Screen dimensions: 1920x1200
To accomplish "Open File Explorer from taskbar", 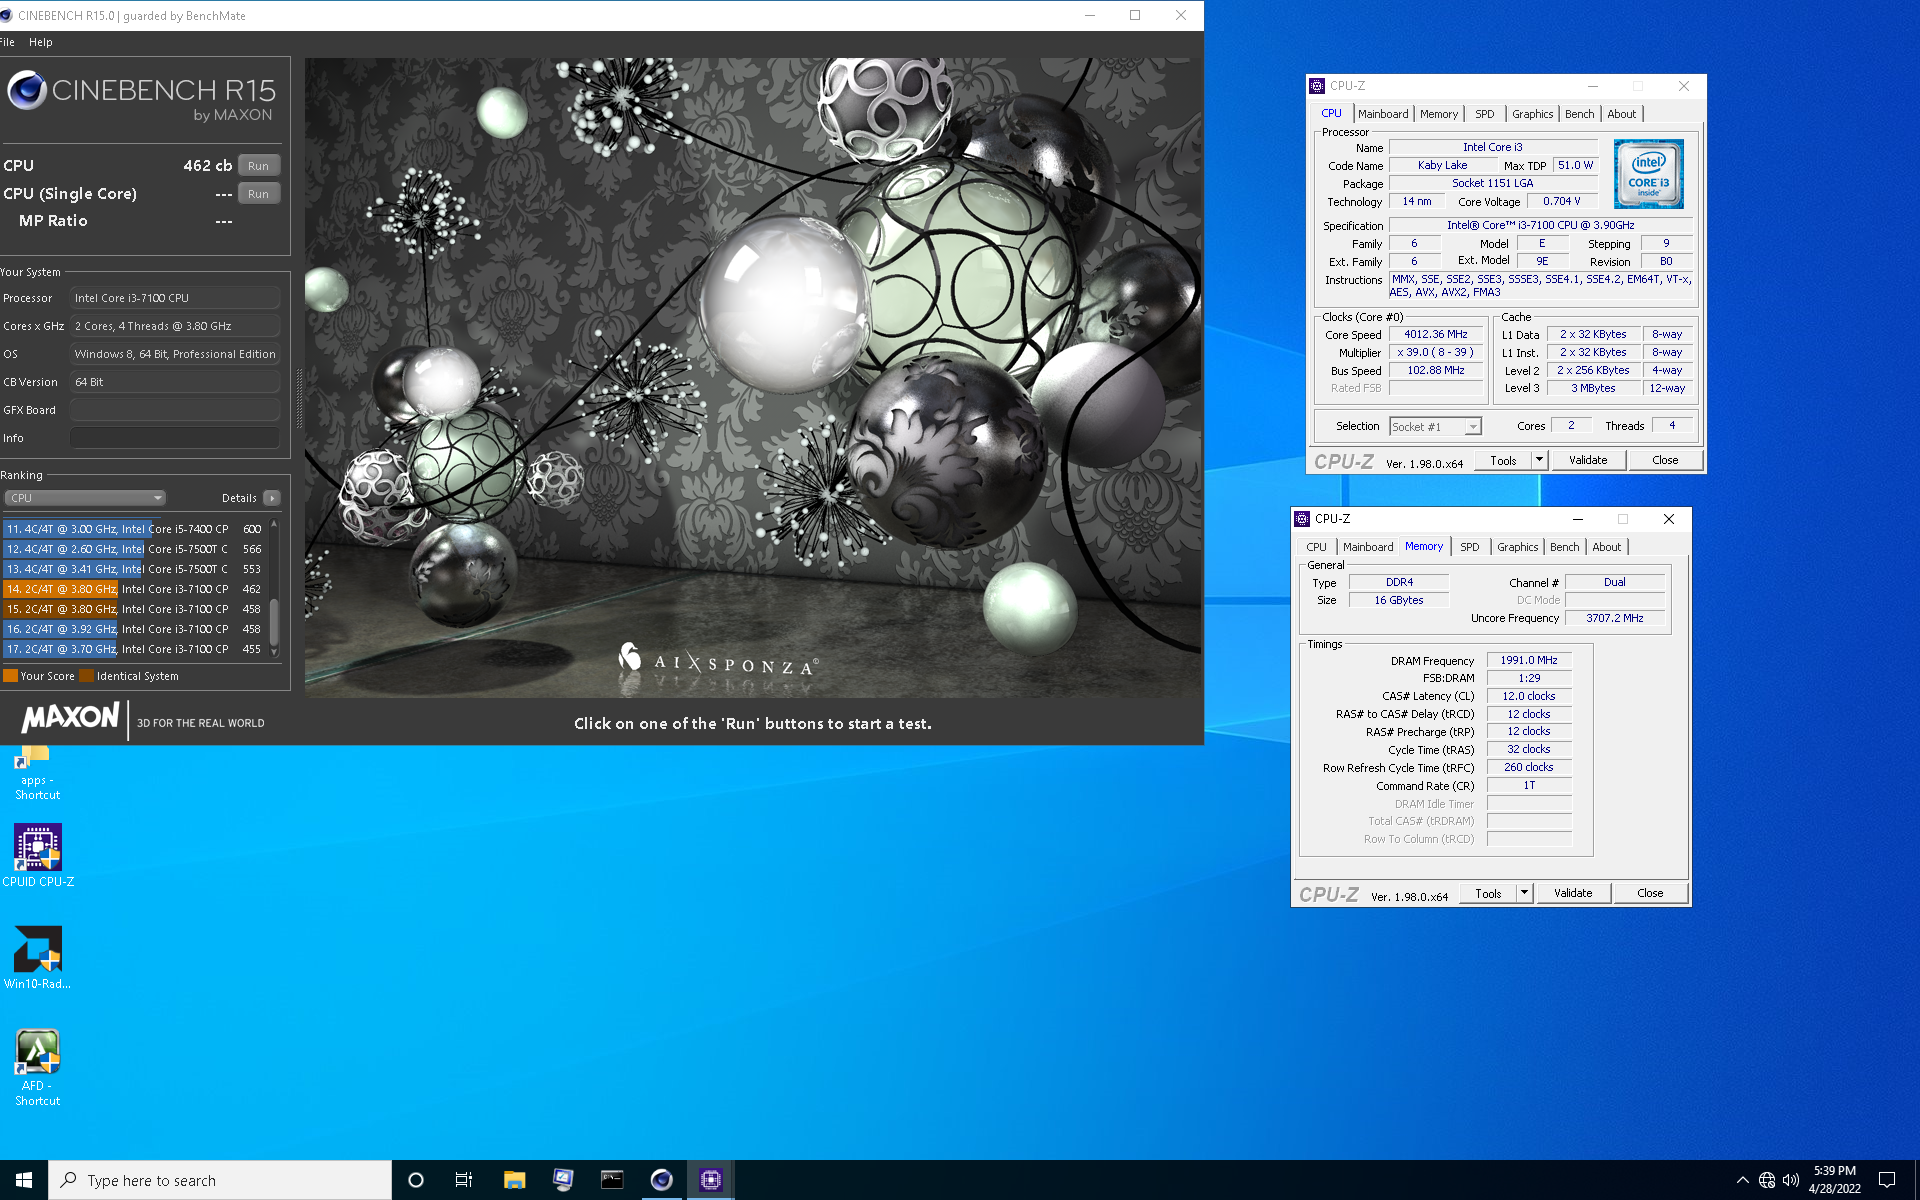I will pyautogui.click(x=514, y=1180).
